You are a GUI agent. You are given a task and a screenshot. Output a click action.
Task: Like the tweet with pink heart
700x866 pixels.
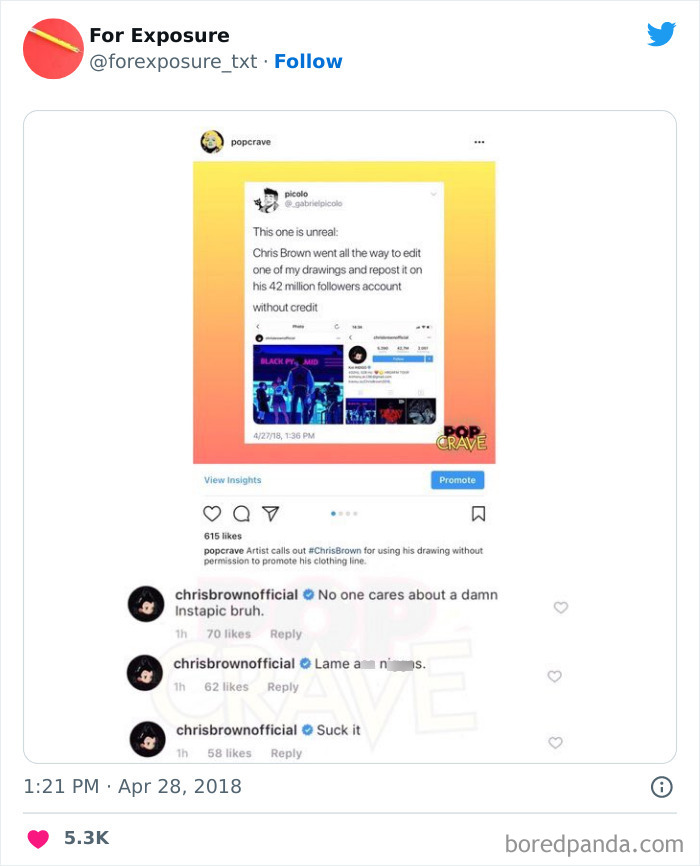coord(38,838)
